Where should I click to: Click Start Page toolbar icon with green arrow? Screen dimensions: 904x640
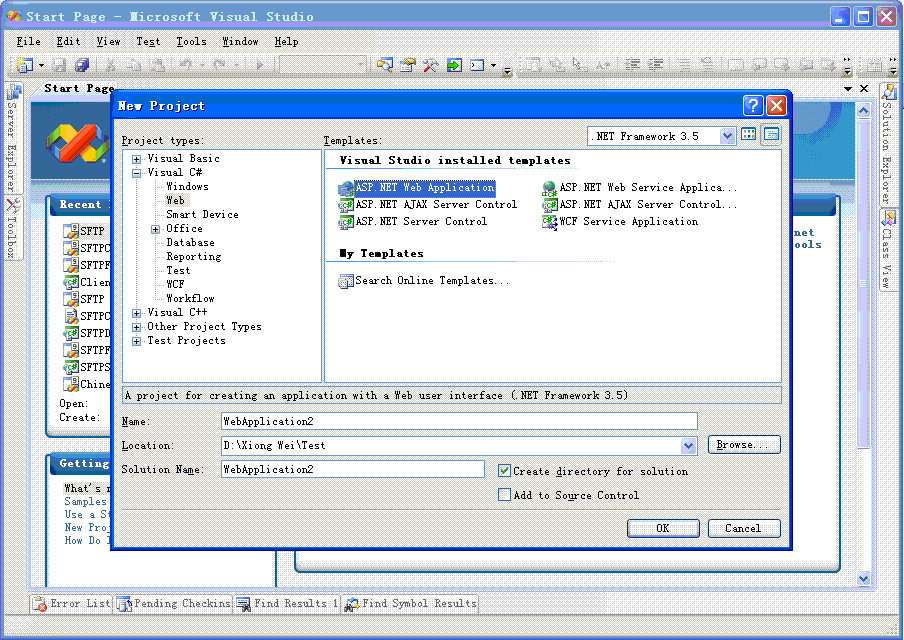pyautogui.click(x=454, y=65)
